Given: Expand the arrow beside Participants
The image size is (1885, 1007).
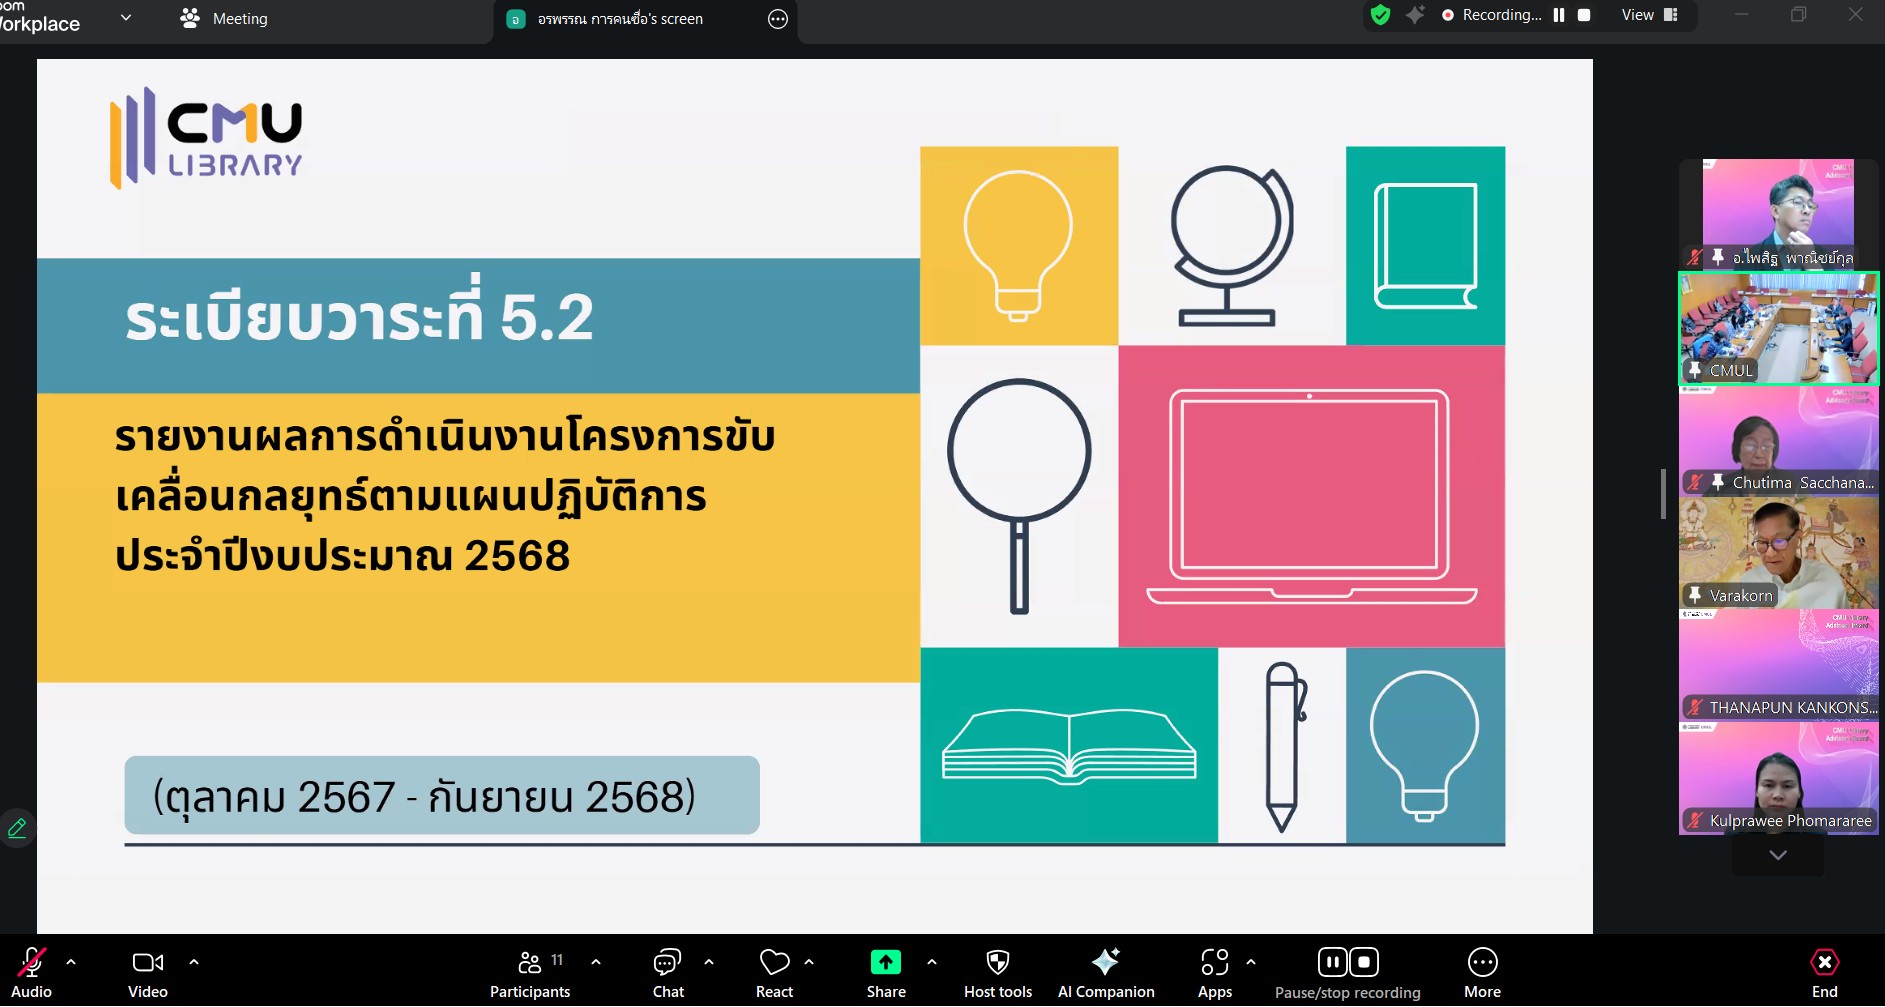Looking at the screenshot, I should [596, 962].
